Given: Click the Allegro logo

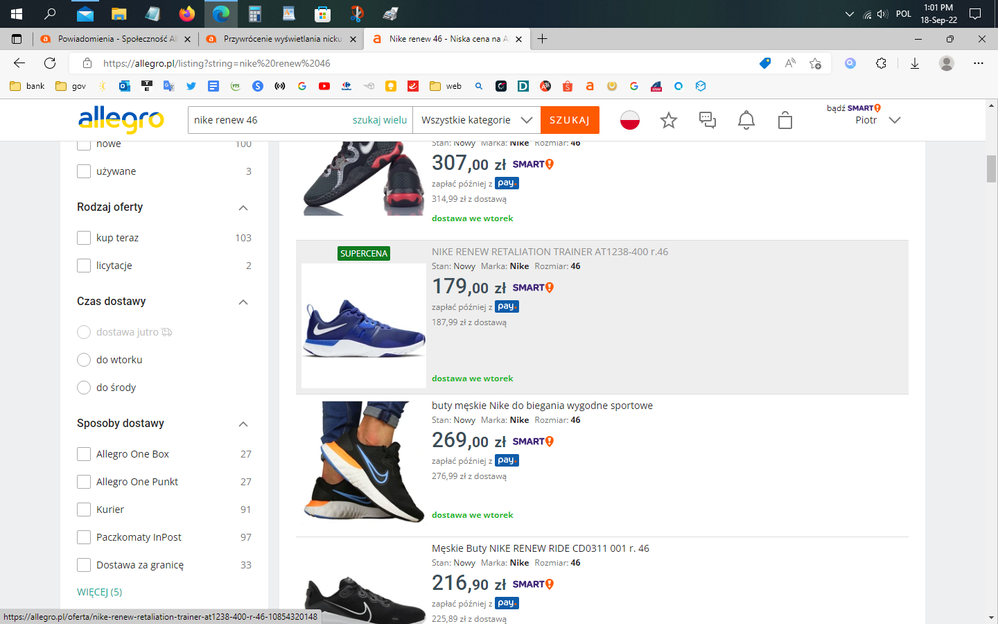Looking at the screenshot, I should [120, 119].
